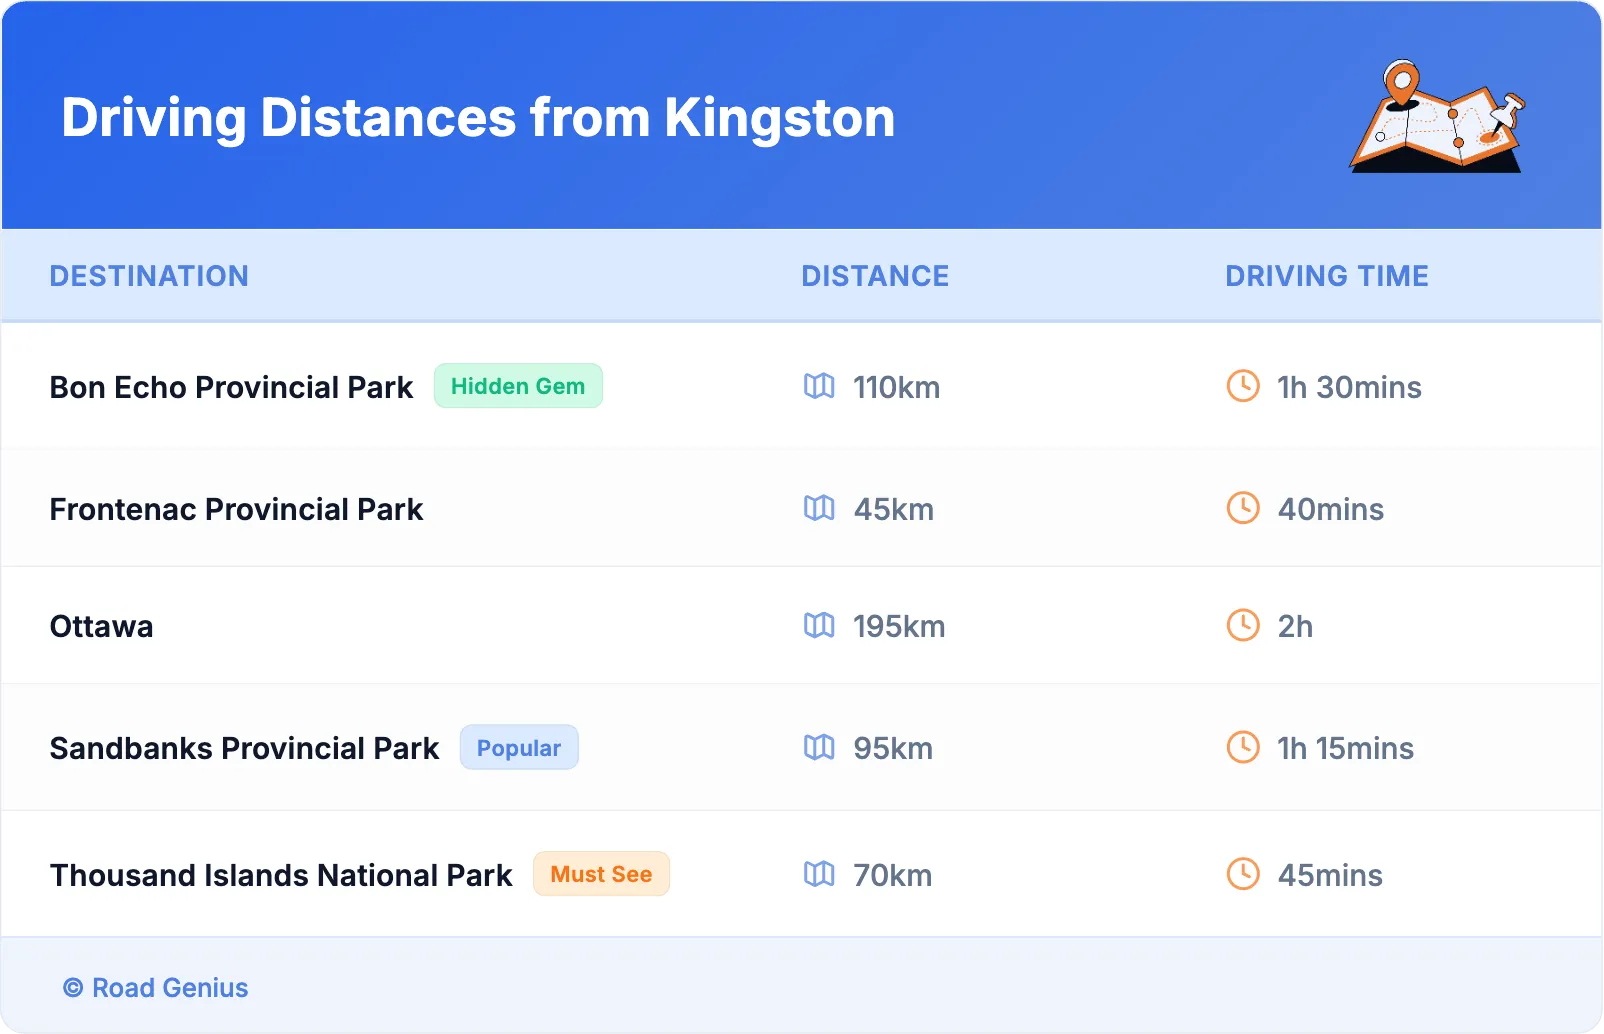
Task: Click the 195km distance value
Action: [899, 626]
